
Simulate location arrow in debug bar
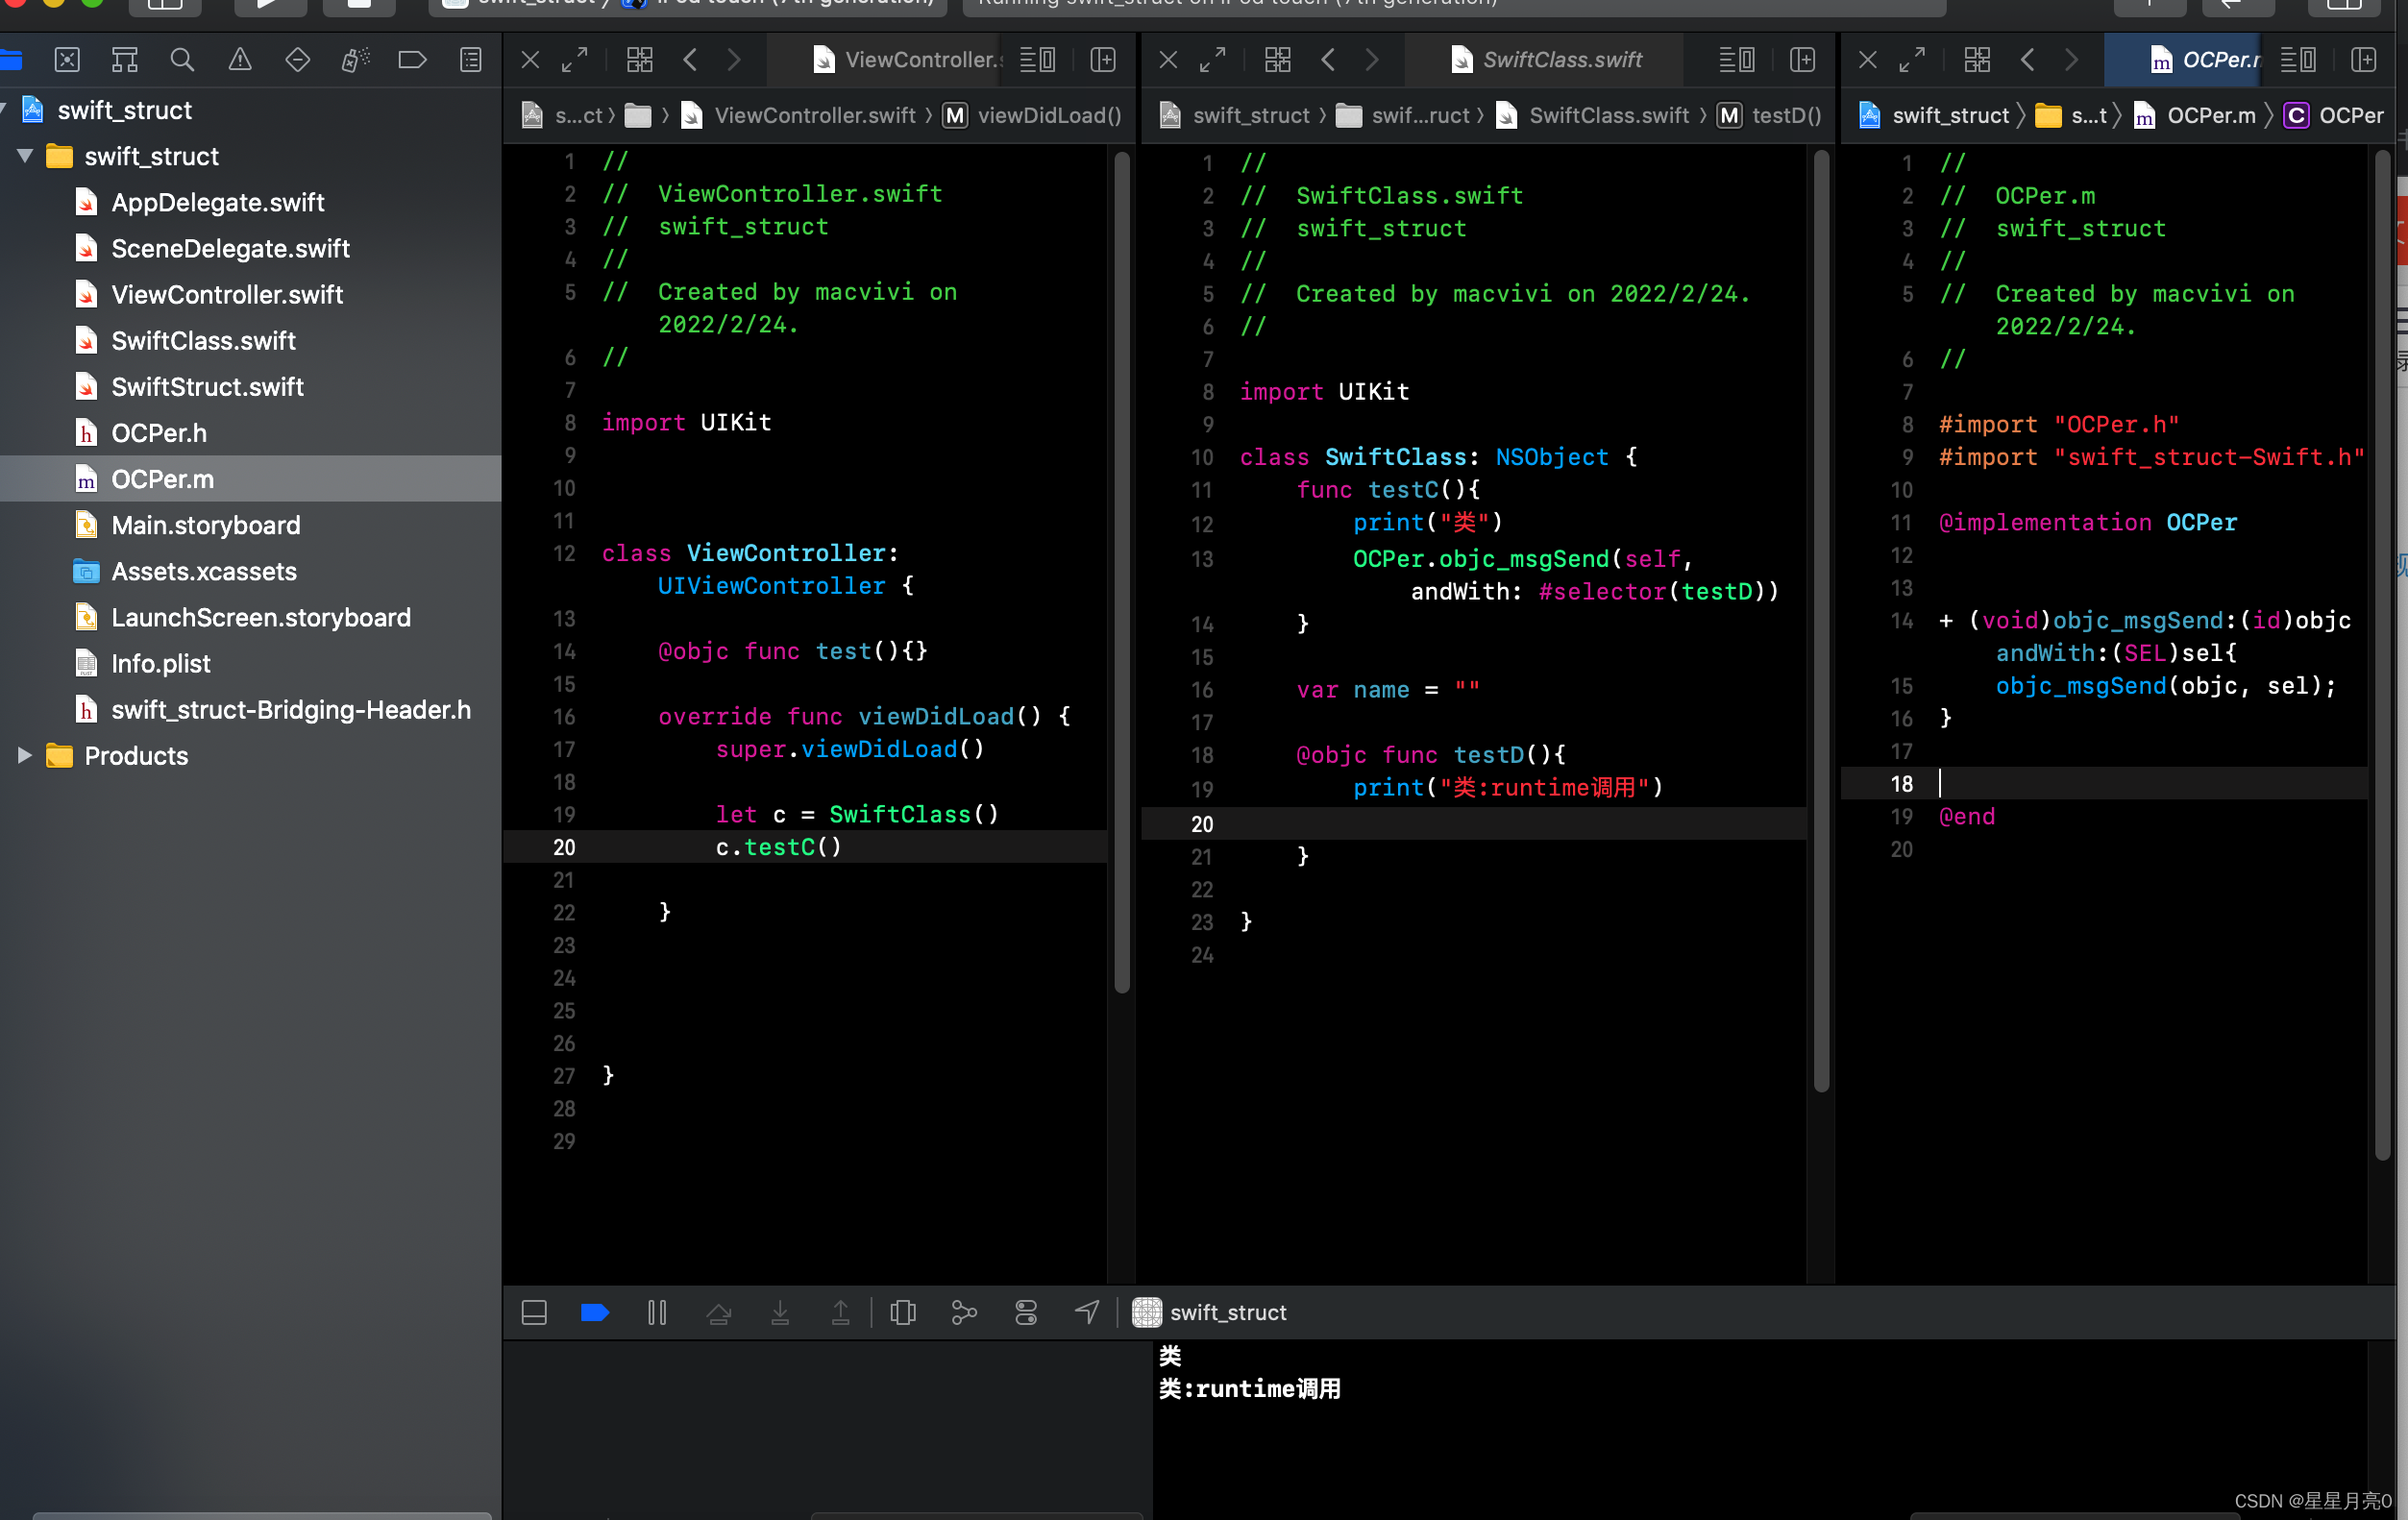click(x=1087, y=1312)
